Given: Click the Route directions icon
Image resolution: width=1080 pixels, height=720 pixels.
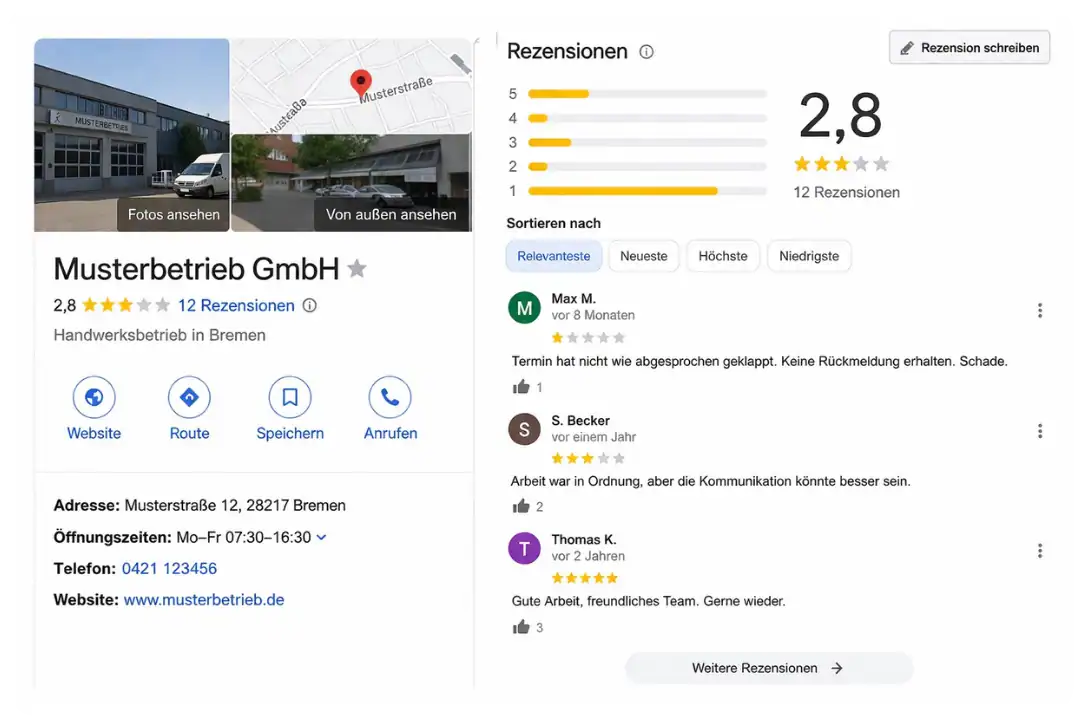Looking at the screenshot, I should pyautogui.click(x=189, y=397).
